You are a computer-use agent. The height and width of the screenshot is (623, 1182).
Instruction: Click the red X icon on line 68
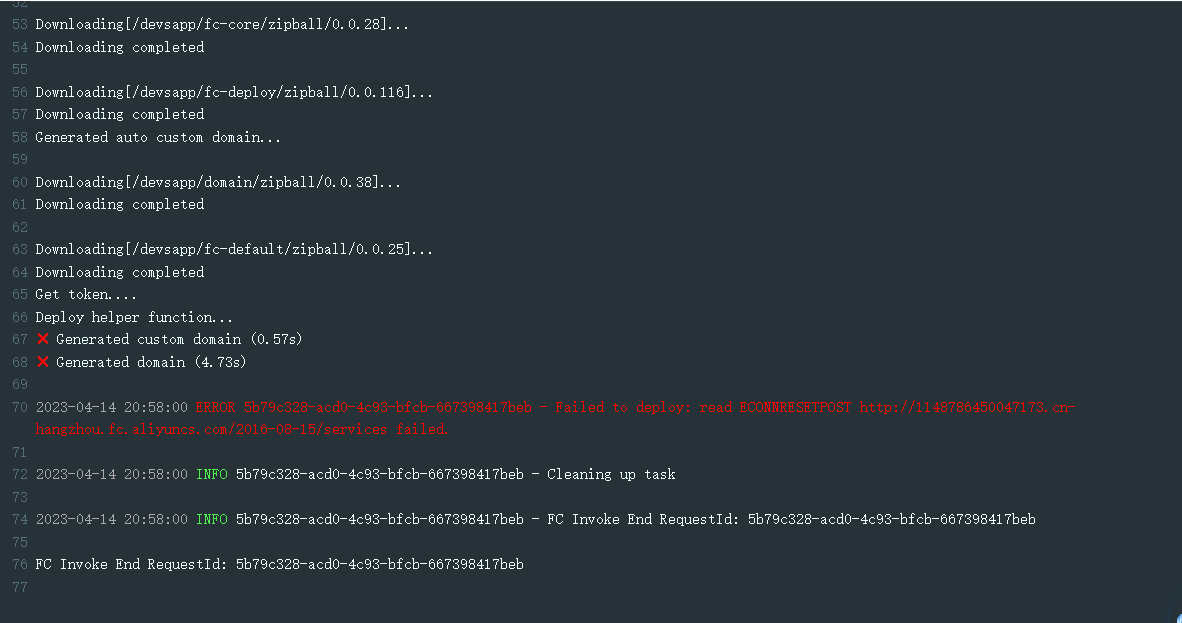point(43,361)
